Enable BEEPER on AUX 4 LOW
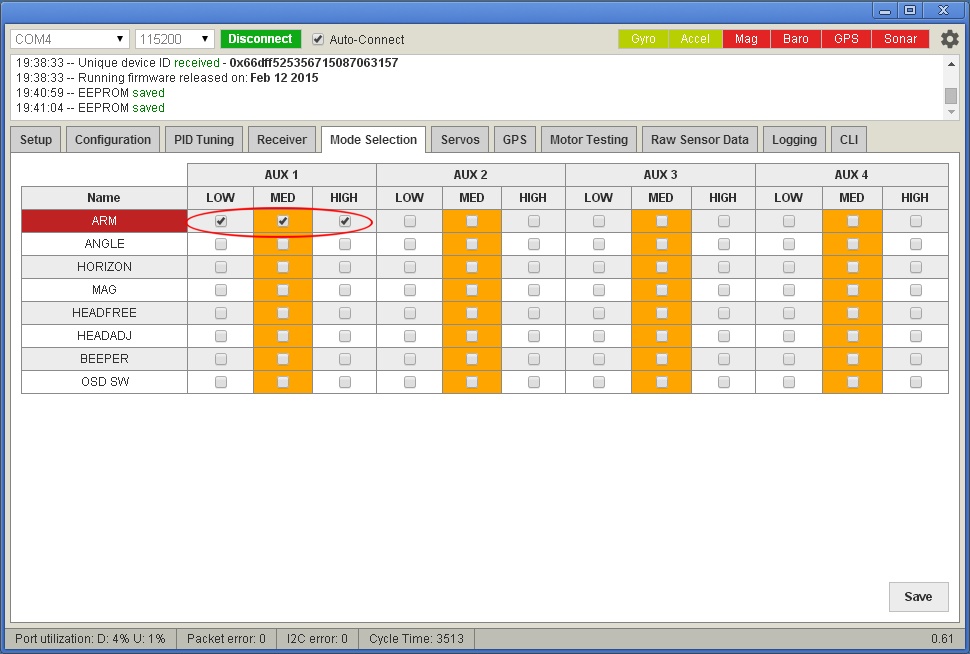This screenshot has height=654, width=970. (x=789, y=359)
